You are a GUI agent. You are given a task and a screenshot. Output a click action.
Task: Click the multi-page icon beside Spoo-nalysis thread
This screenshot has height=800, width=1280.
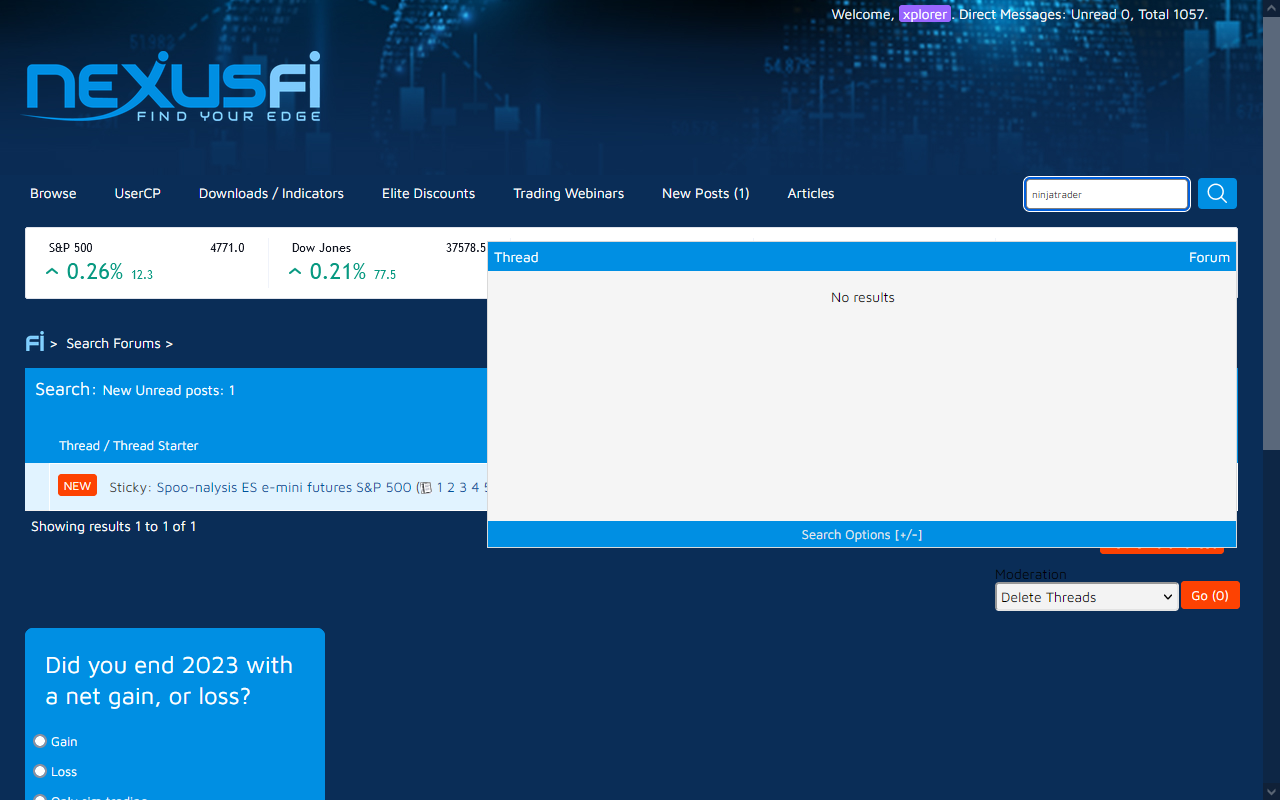coord(426,488)
